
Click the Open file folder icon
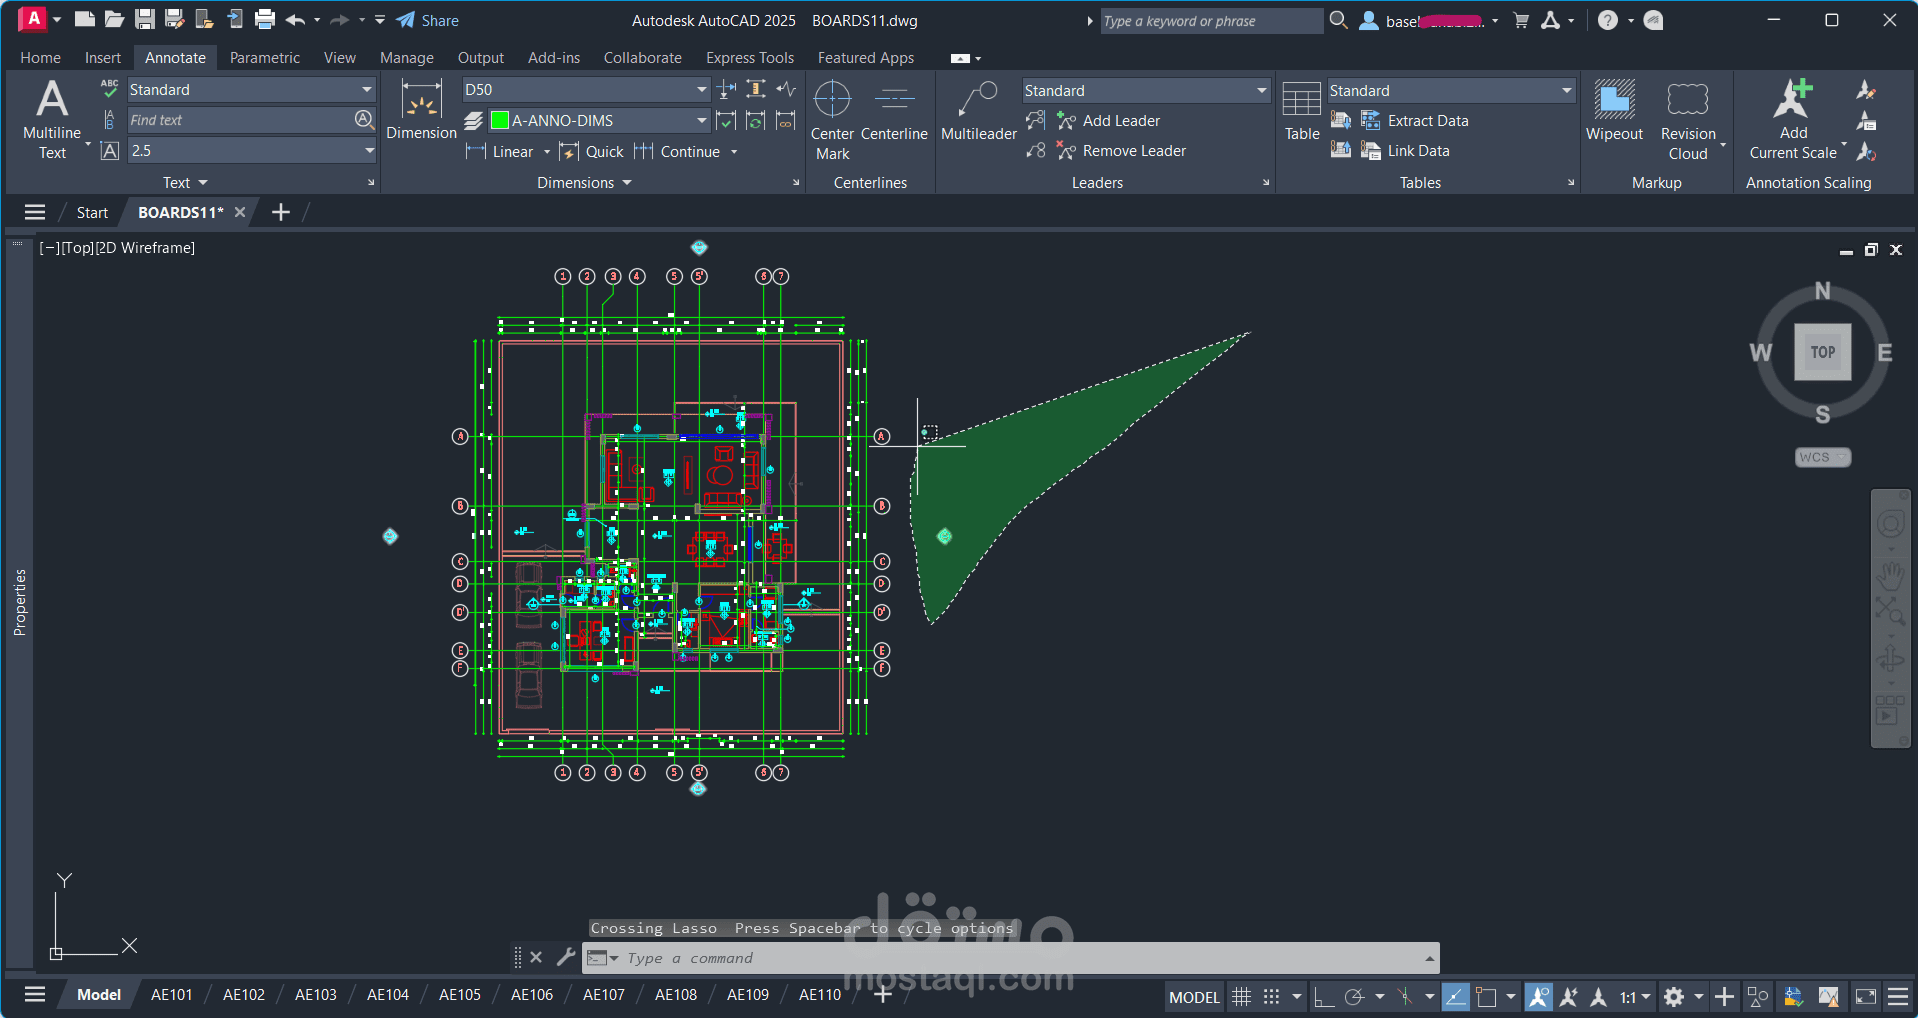114,19
